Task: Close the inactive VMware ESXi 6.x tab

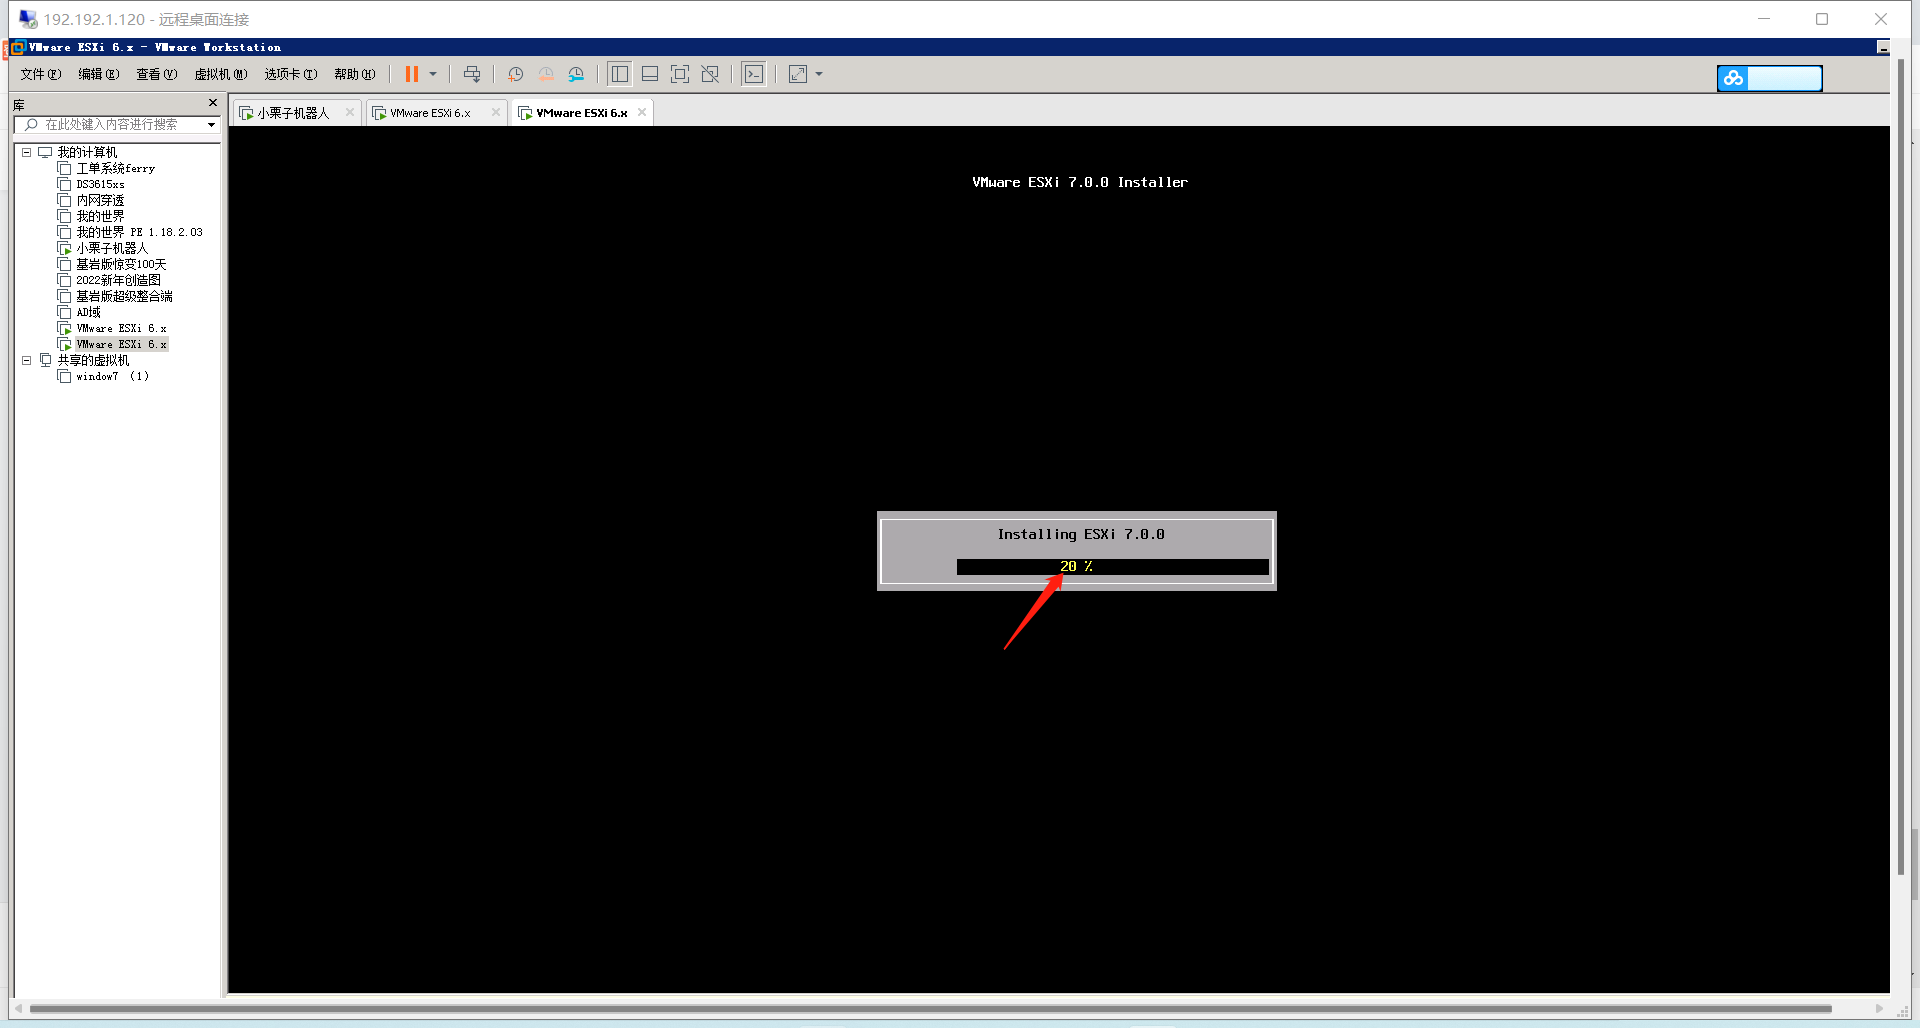Action: click(496, 112)
